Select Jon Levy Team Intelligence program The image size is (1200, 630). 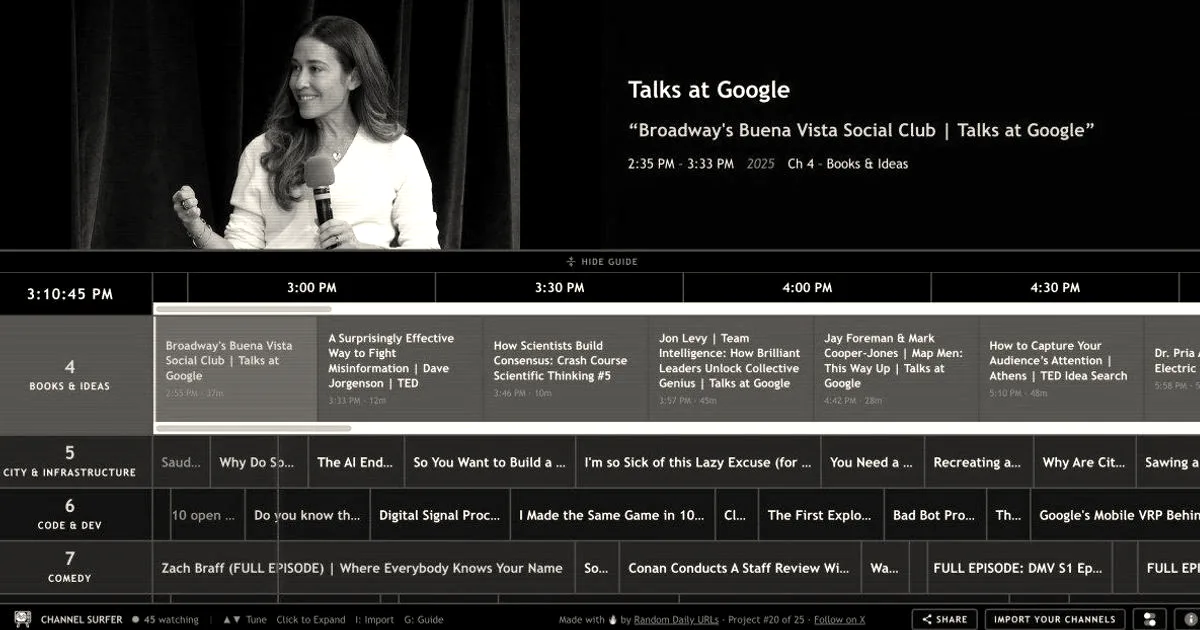(731, 368)
